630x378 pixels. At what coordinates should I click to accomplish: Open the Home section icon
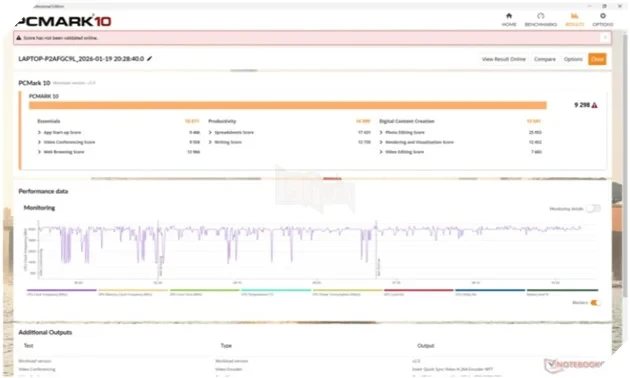509,16
